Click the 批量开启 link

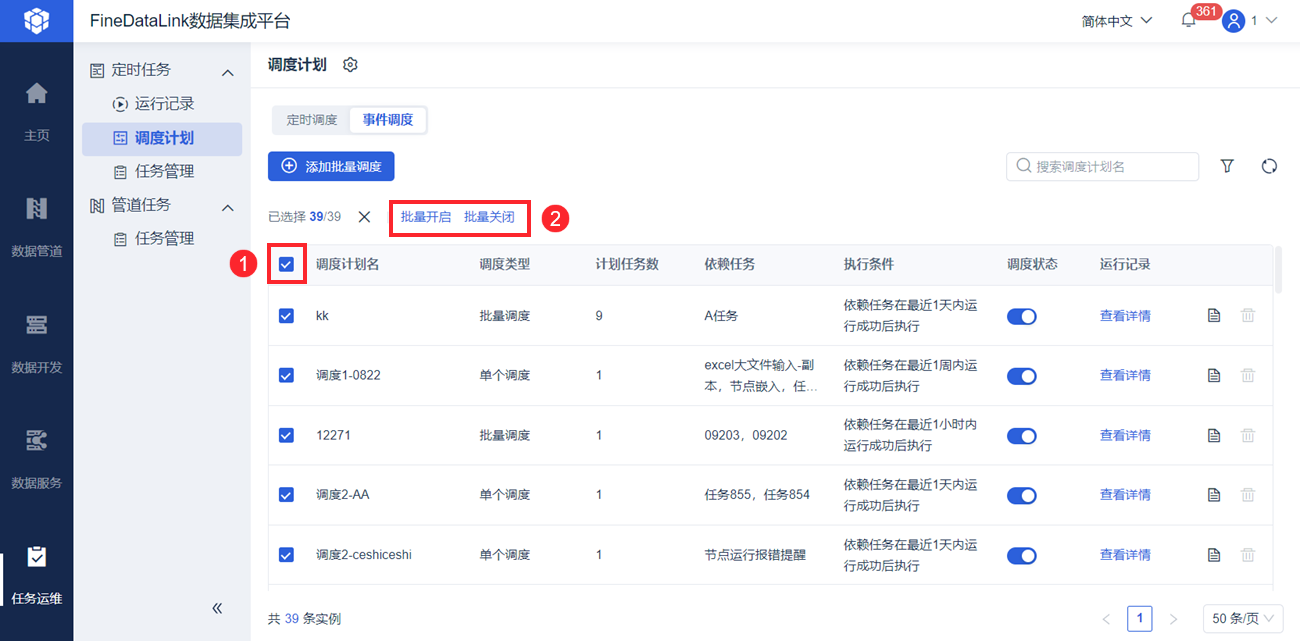pyautogui.click(x=426, y=217)
